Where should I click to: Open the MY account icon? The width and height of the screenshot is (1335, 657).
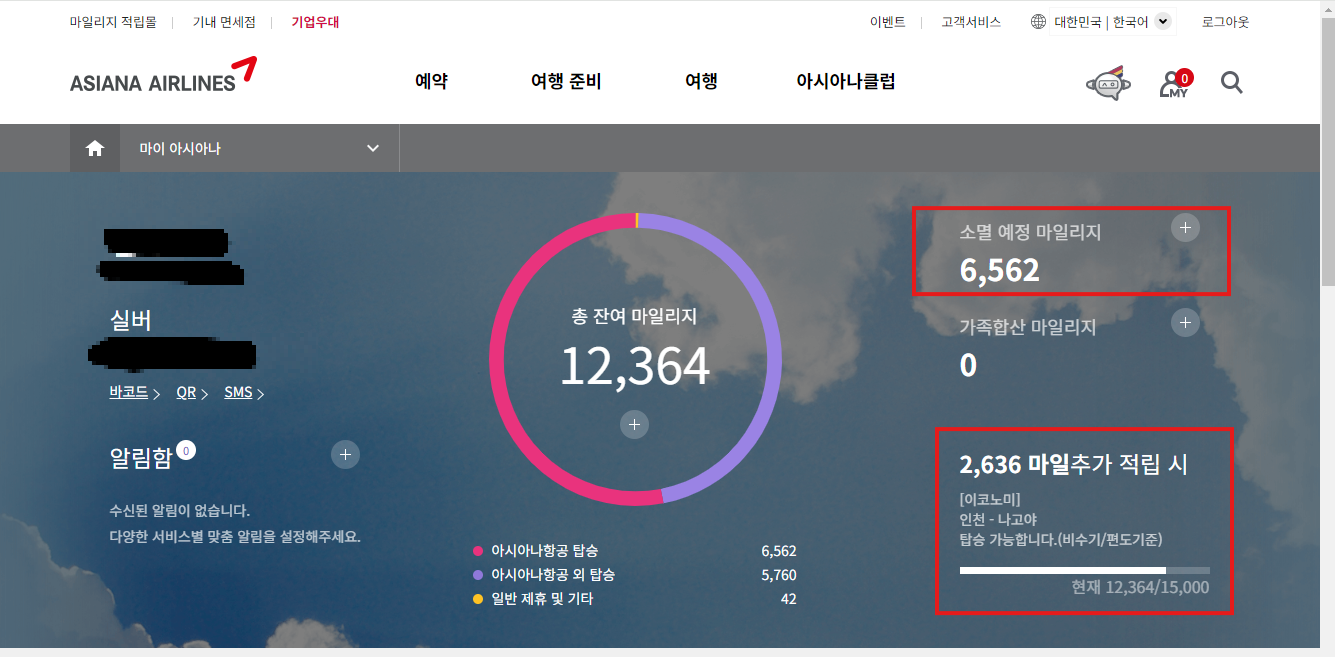click(1175, 83)
